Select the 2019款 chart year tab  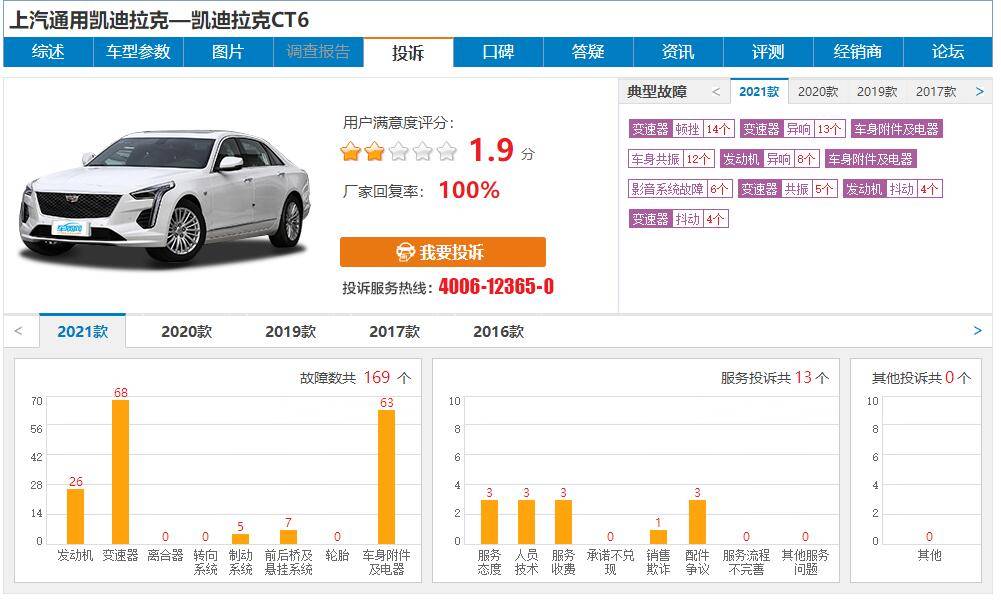tap(290, 331)
